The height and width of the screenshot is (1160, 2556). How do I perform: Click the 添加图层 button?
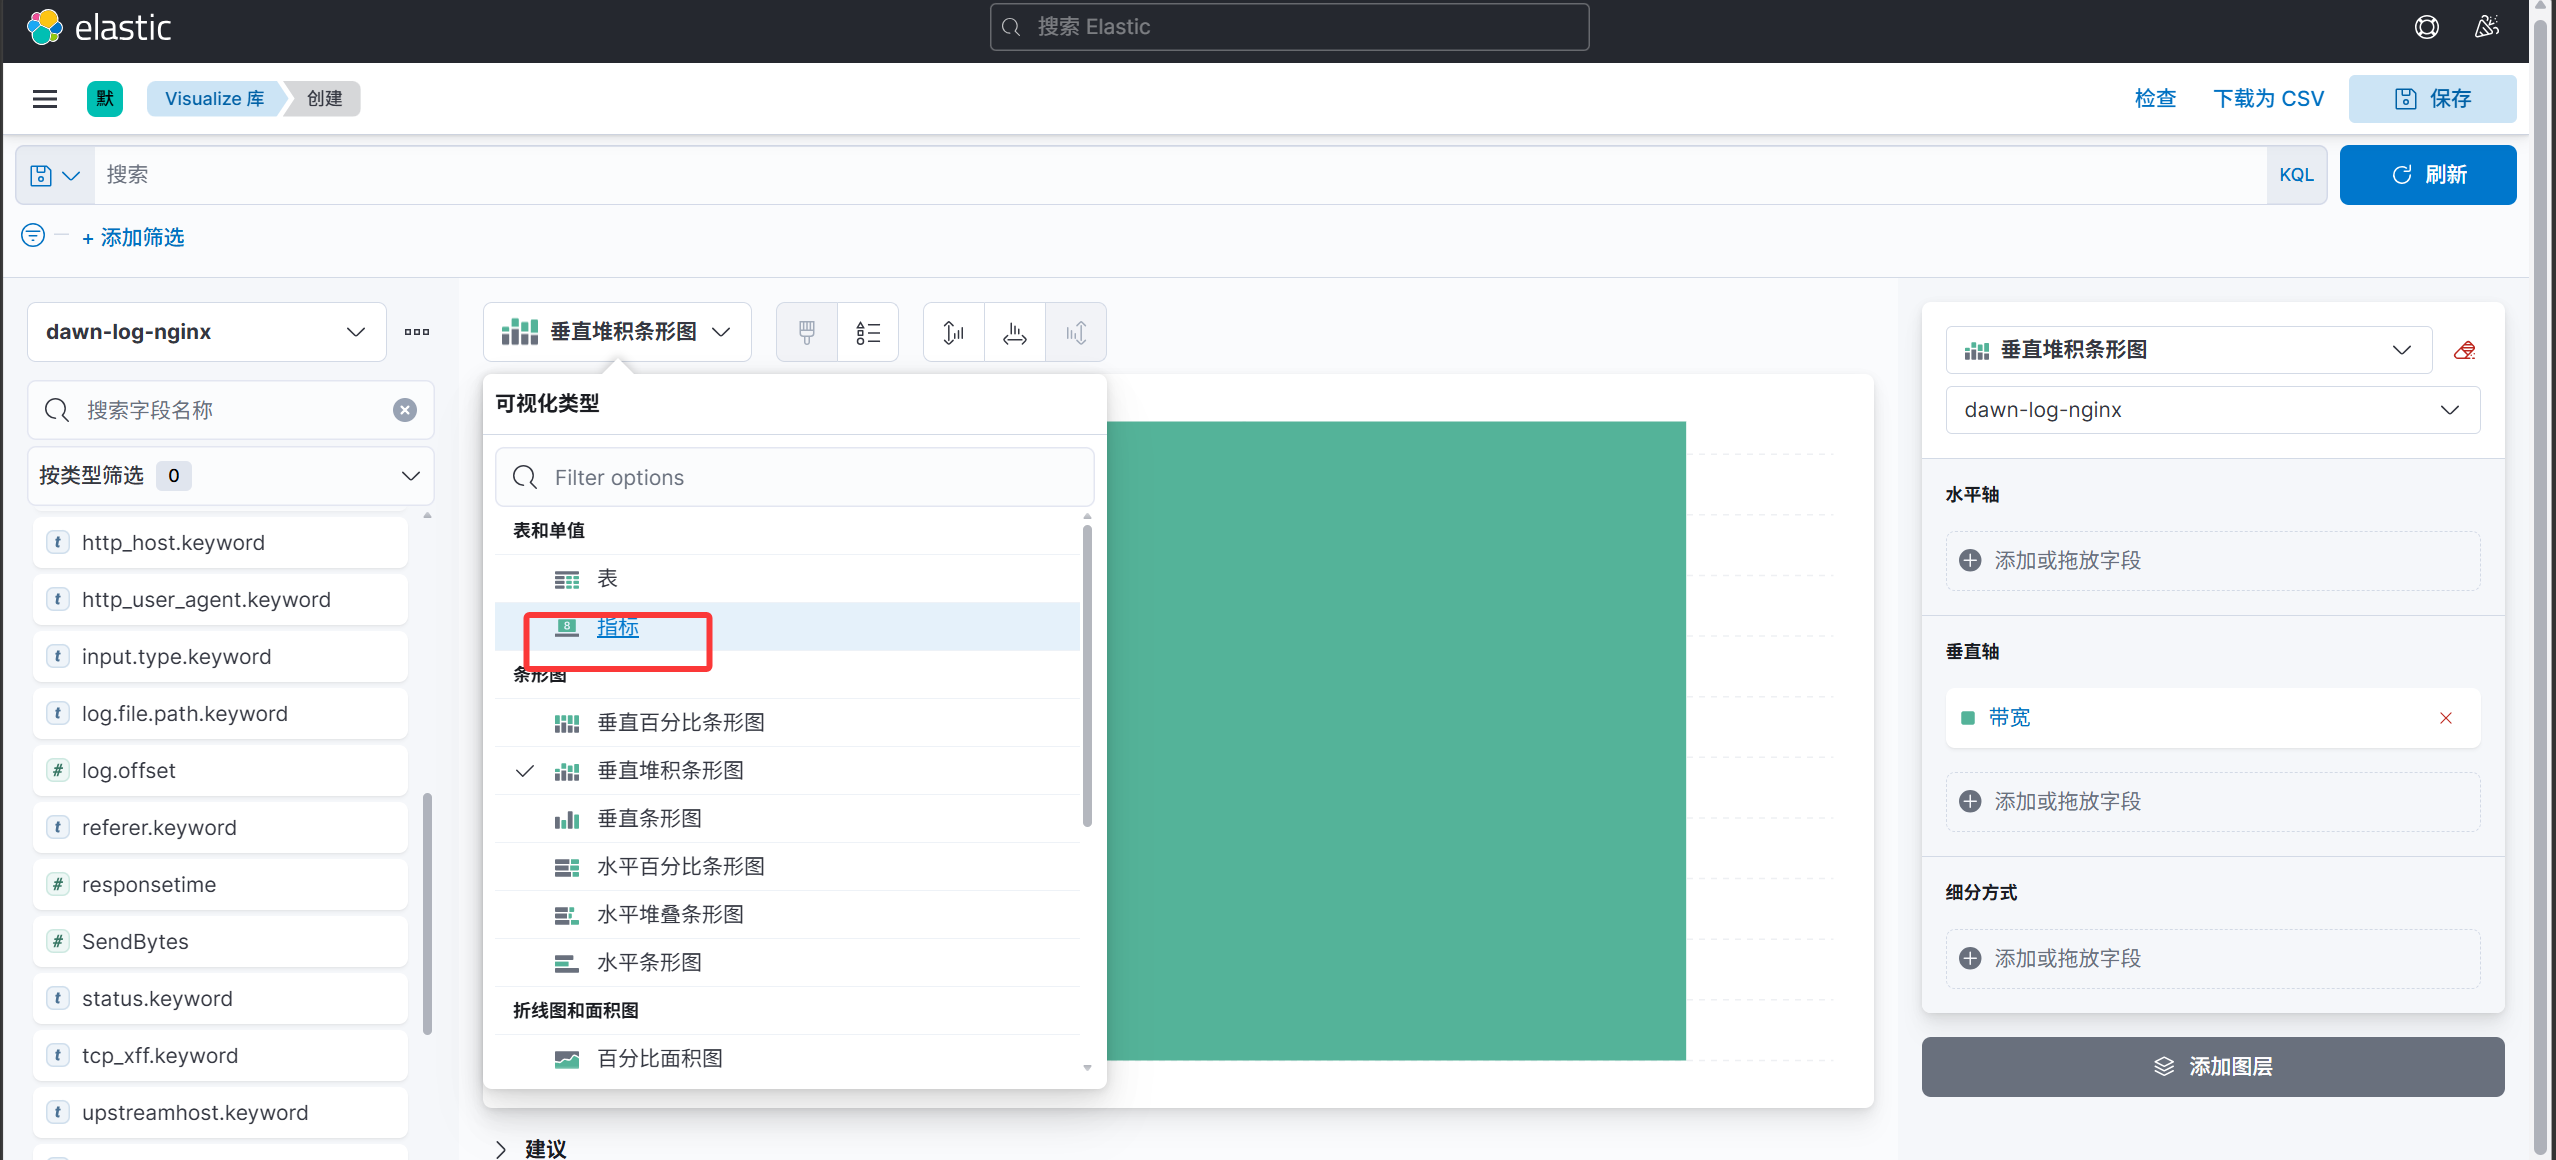tap(2213, 1067)
